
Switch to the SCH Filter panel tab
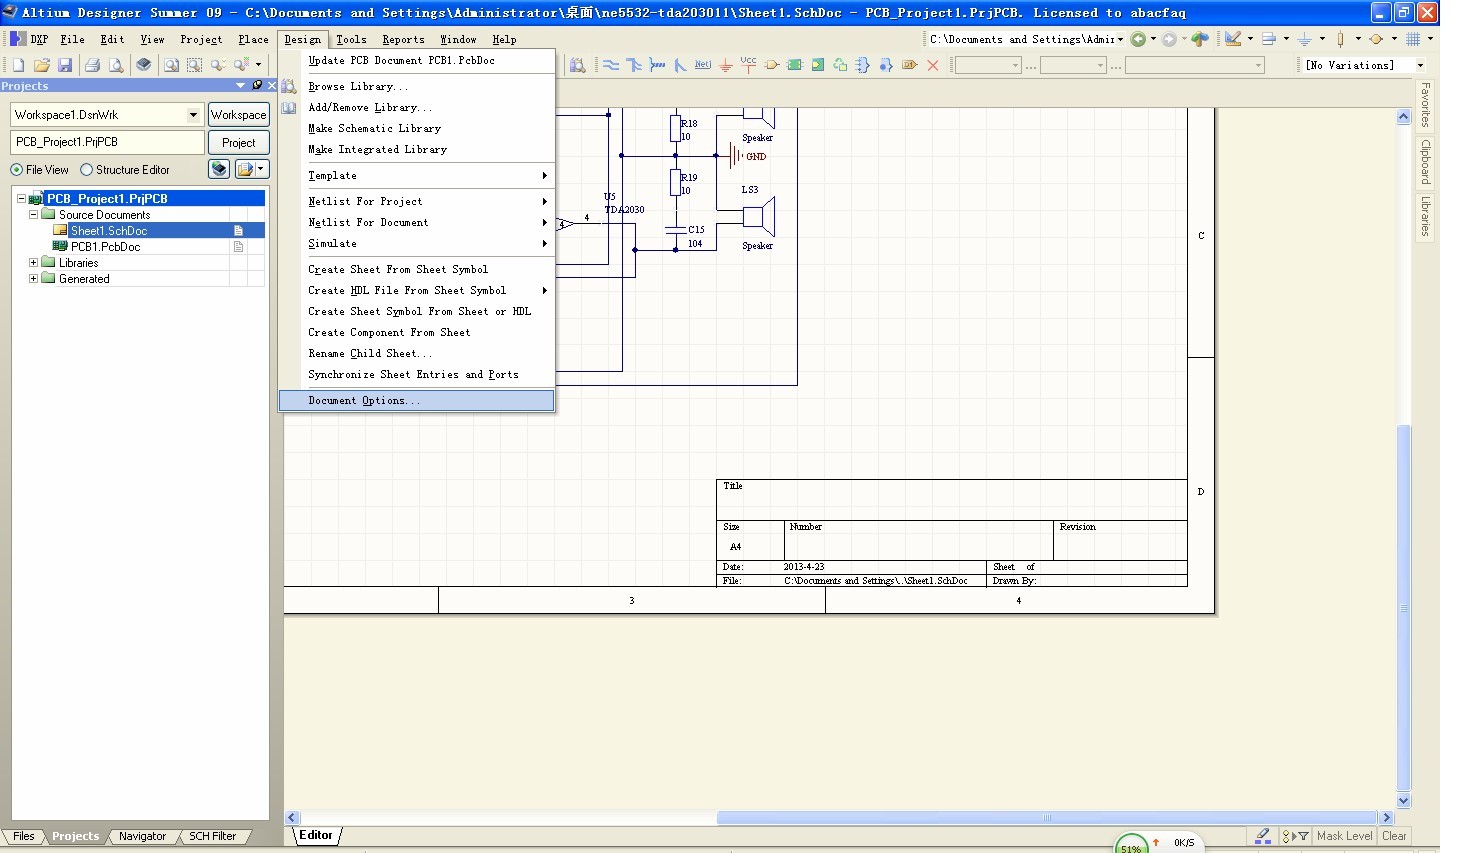click(213, 836)
